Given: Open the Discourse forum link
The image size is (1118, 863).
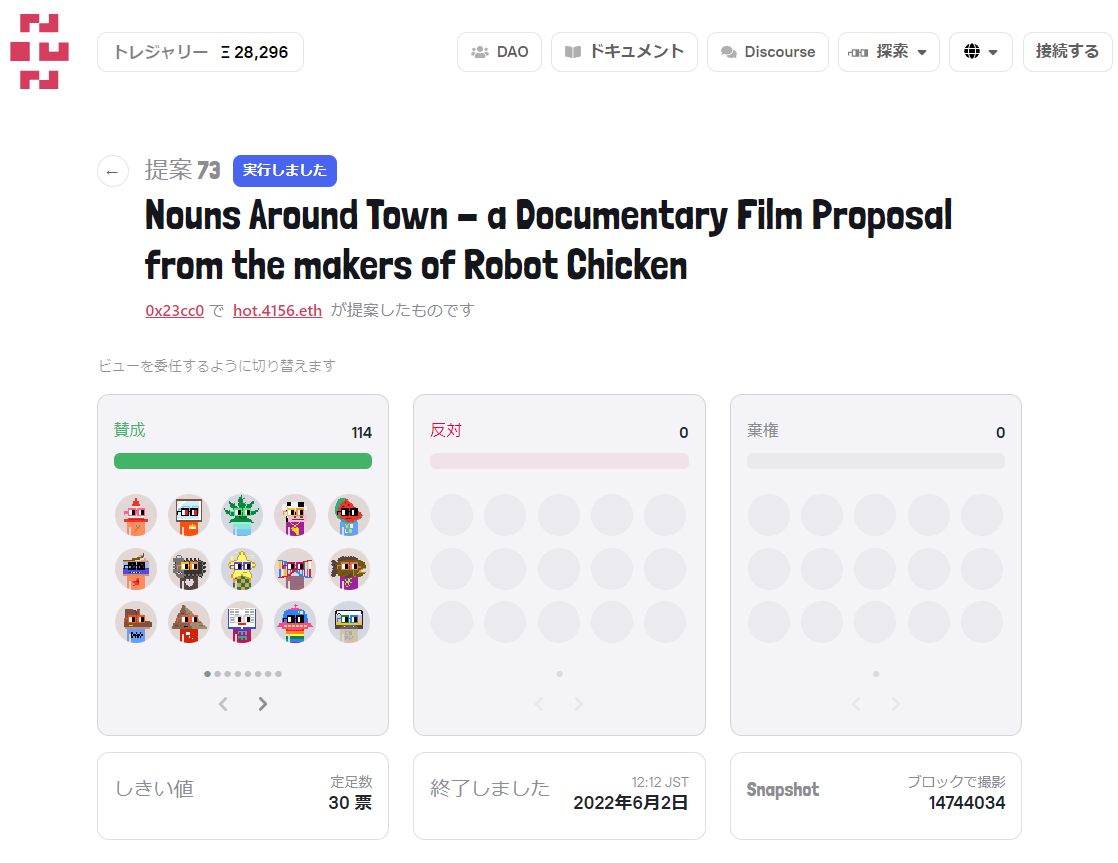Looking at the screenshot, I should click(x=767, y=52).
